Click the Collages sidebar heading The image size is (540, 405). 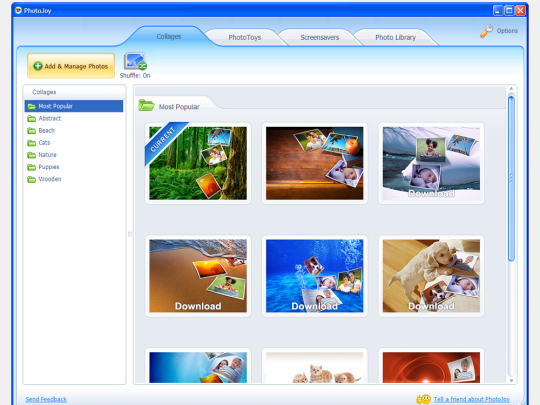coord(44,92)
